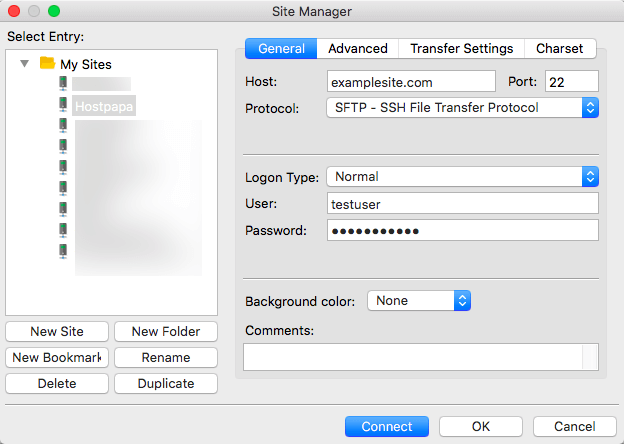Open the Protocol dropdown
Viewport: 624px width, 444px height.
pyautogui.click(x=462, y=107)
